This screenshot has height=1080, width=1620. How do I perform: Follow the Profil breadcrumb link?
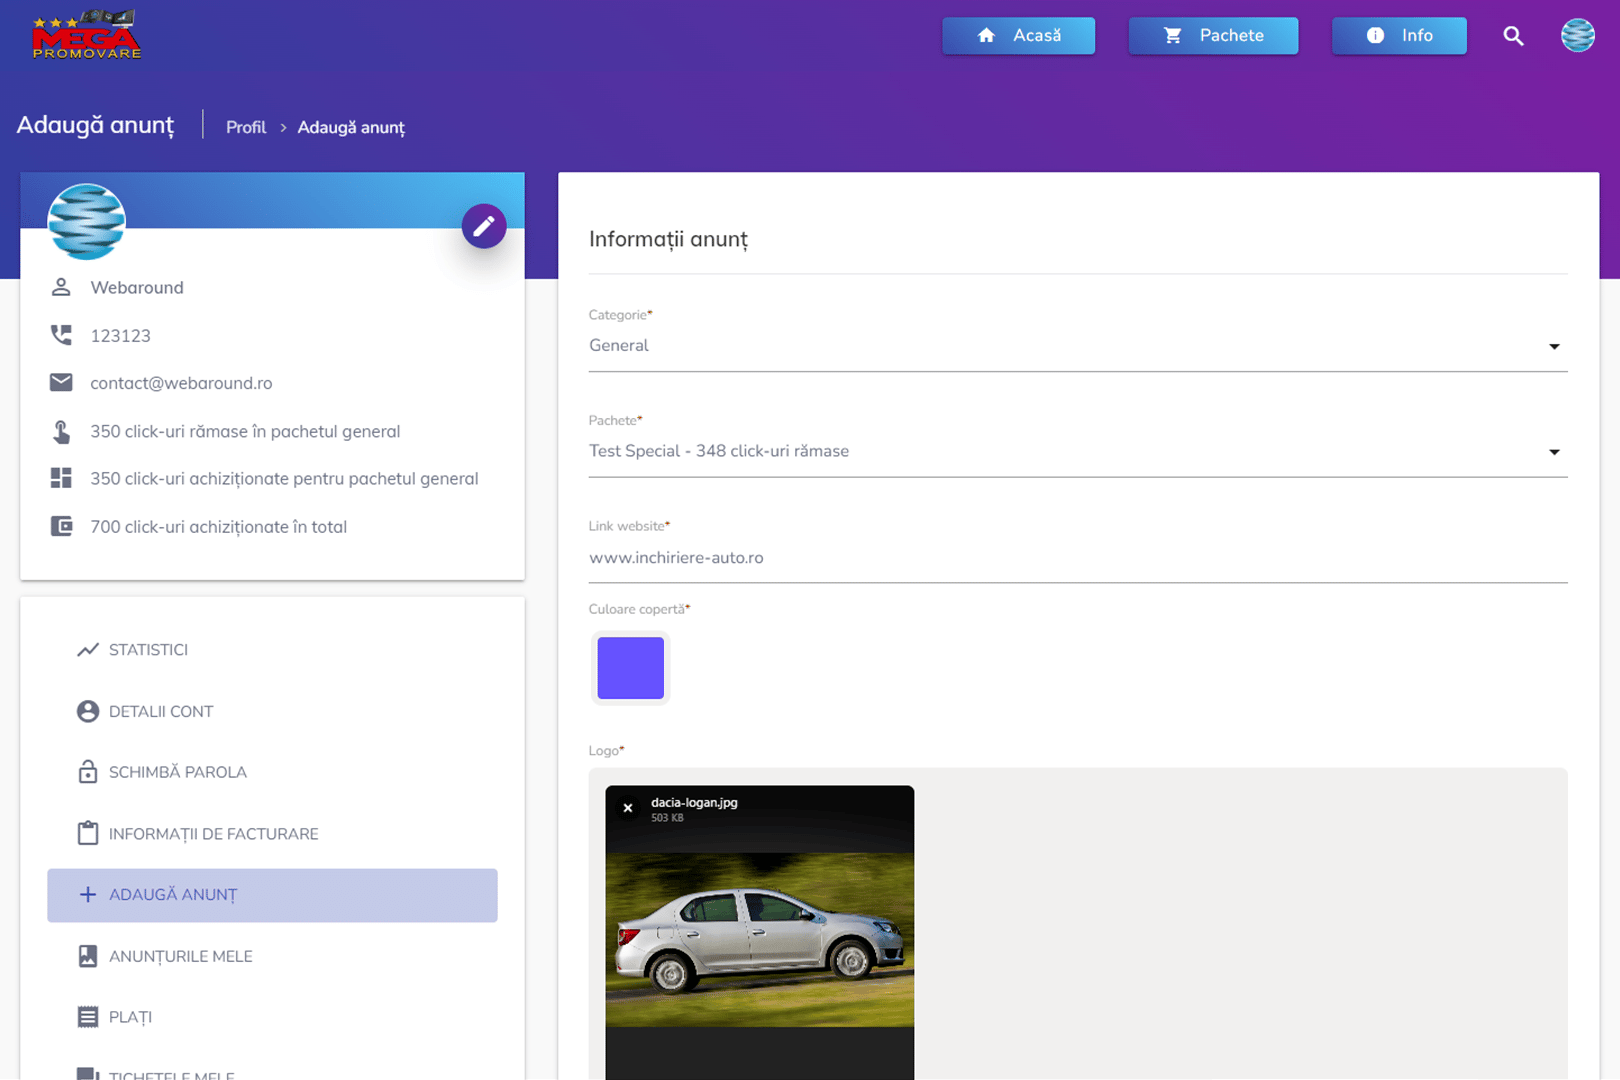tap(246, 128)
